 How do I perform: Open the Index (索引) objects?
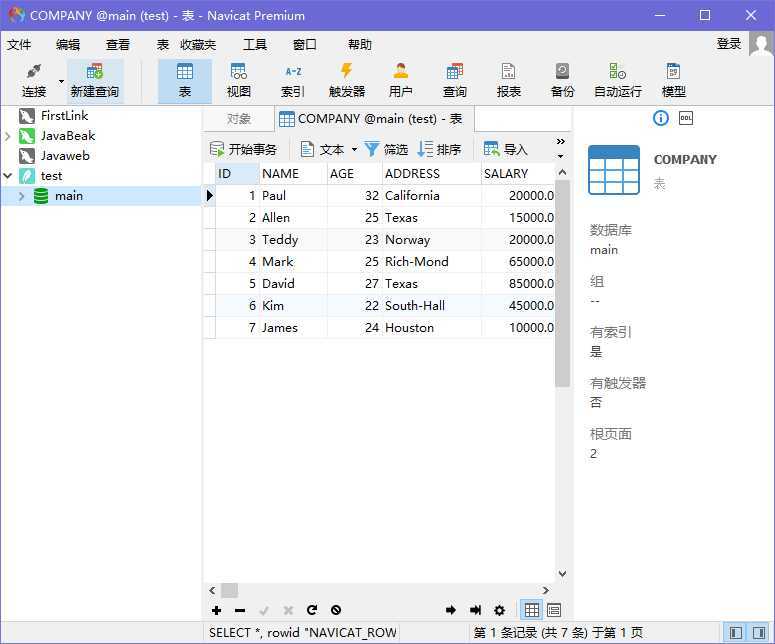click(x=293, y=81)
